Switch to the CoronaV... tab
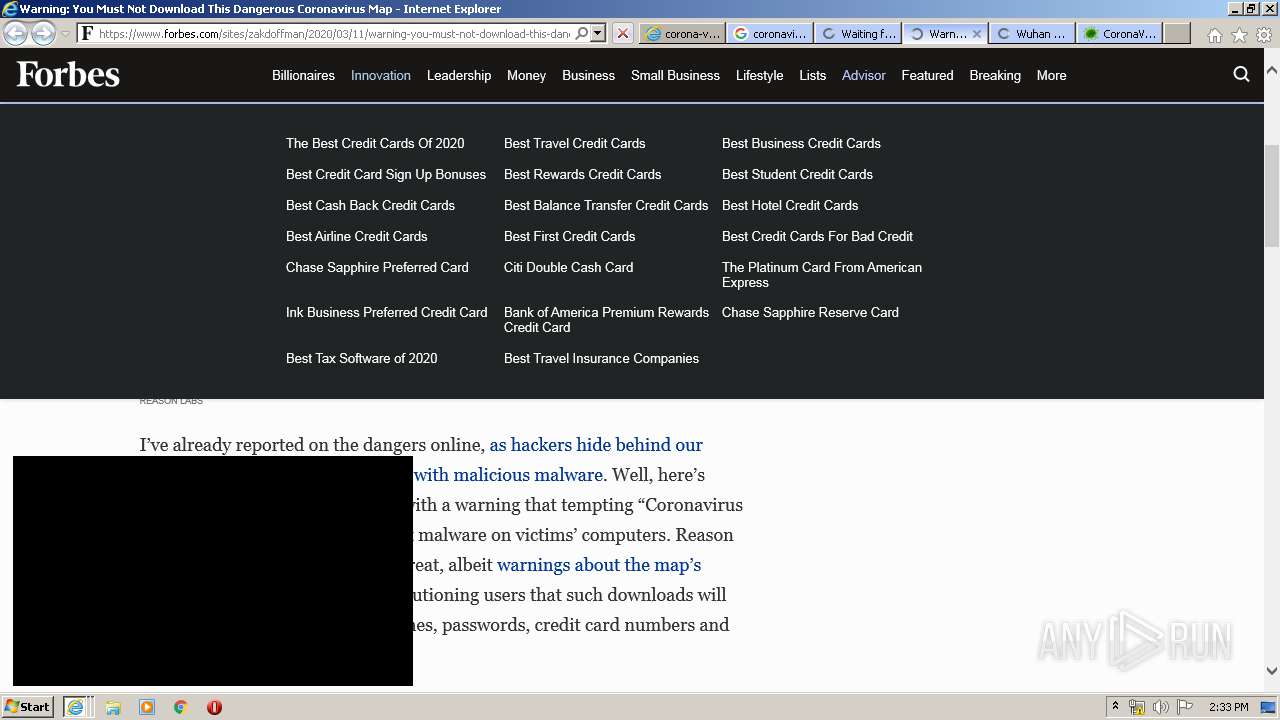Screen dimensions: 1280x720 coord(1120,33)
